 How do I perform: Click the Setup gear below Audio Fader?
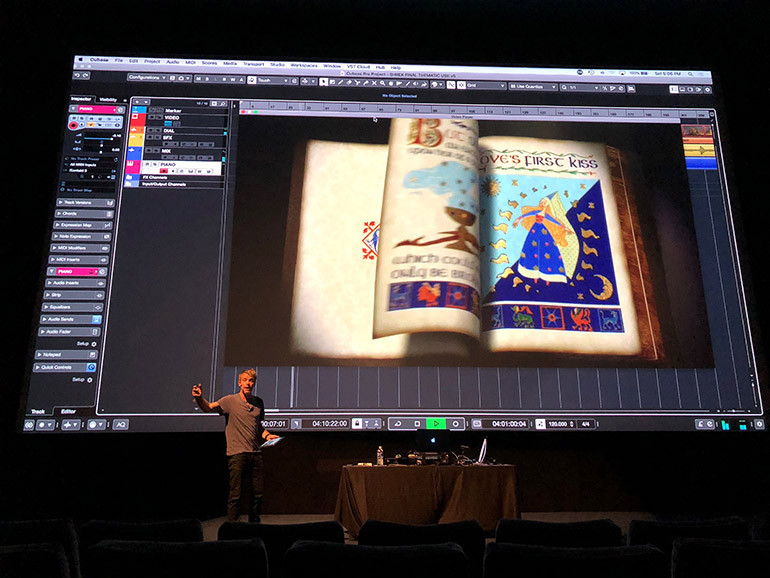[92, 343]
